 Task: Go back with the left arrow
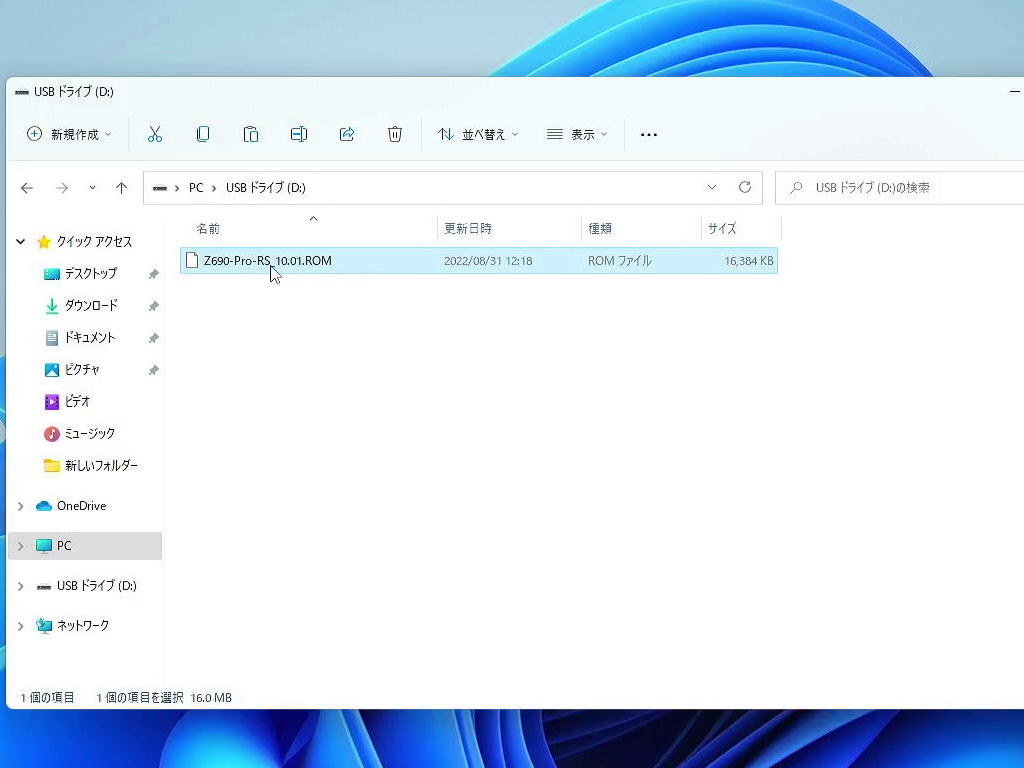(x=27, y=188)
